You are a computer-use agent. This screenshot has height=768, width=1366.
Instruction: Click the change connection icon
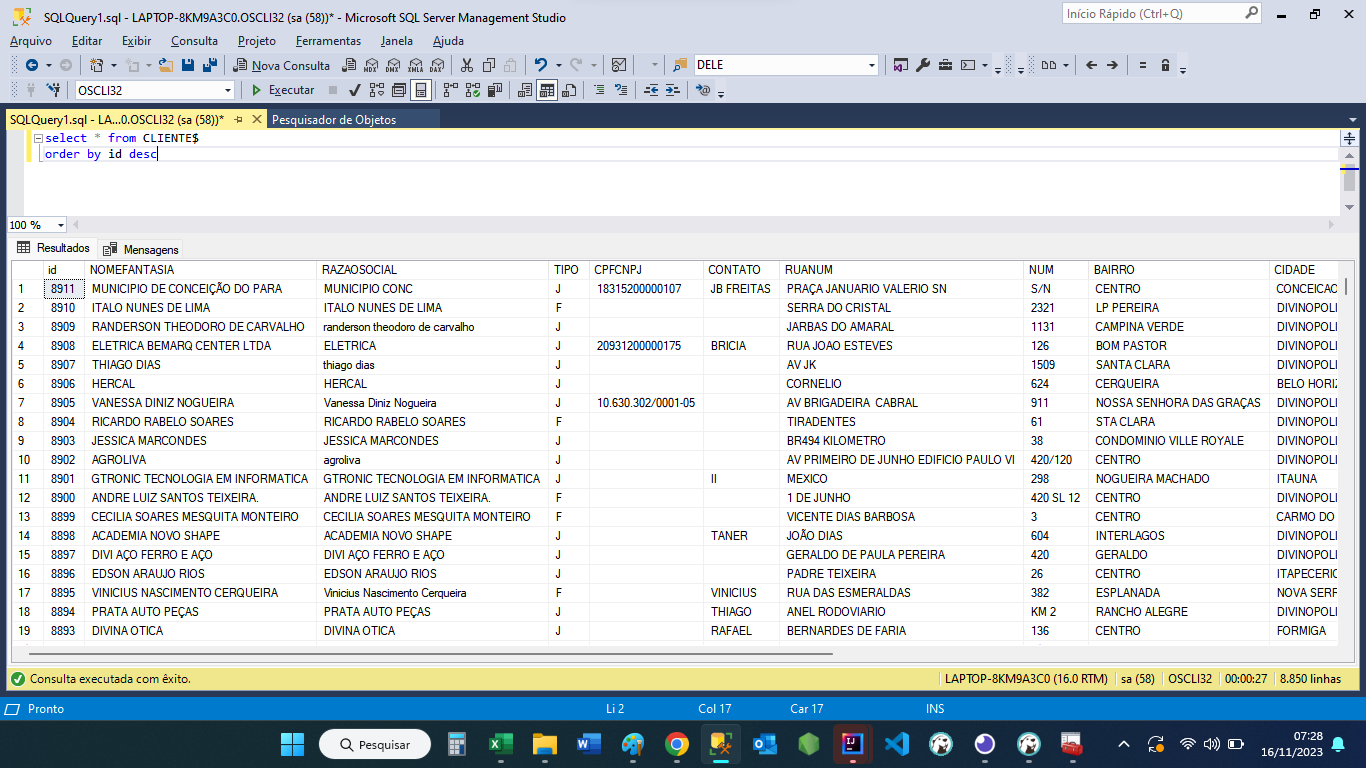click(x=53, y=90)
